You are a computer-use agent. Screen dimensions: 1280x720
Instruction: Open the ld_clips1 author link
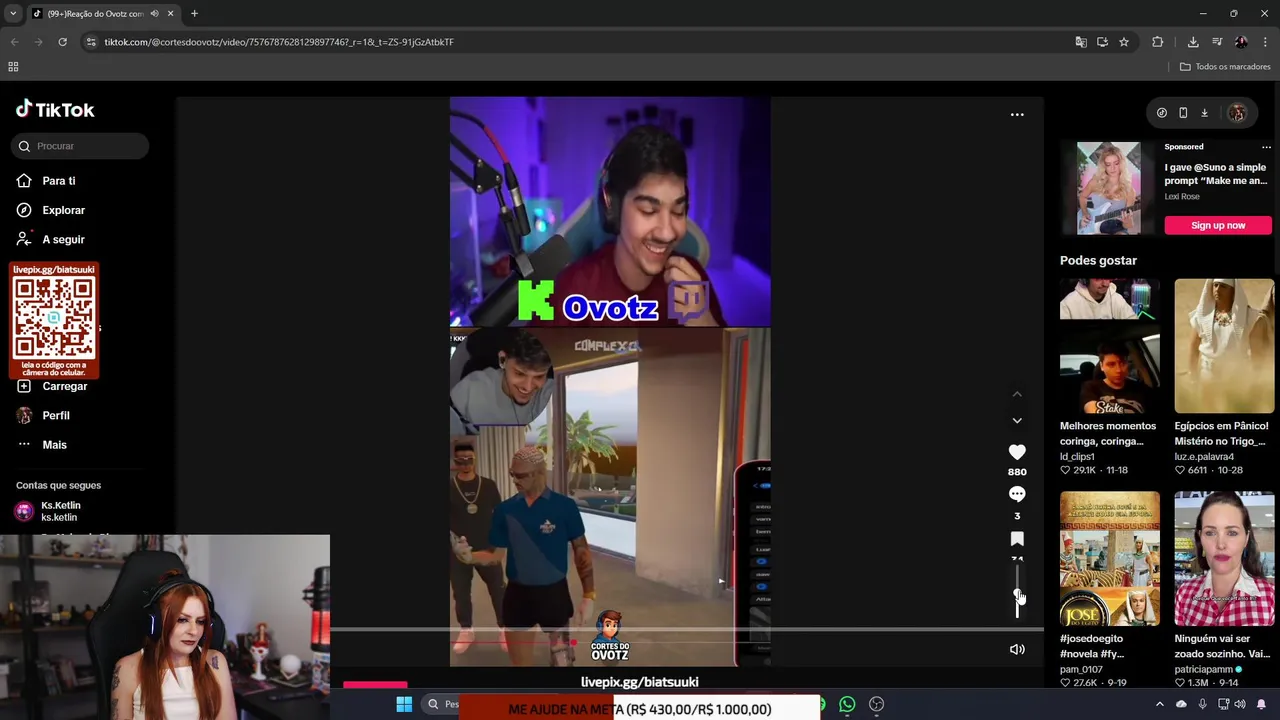1078,457
